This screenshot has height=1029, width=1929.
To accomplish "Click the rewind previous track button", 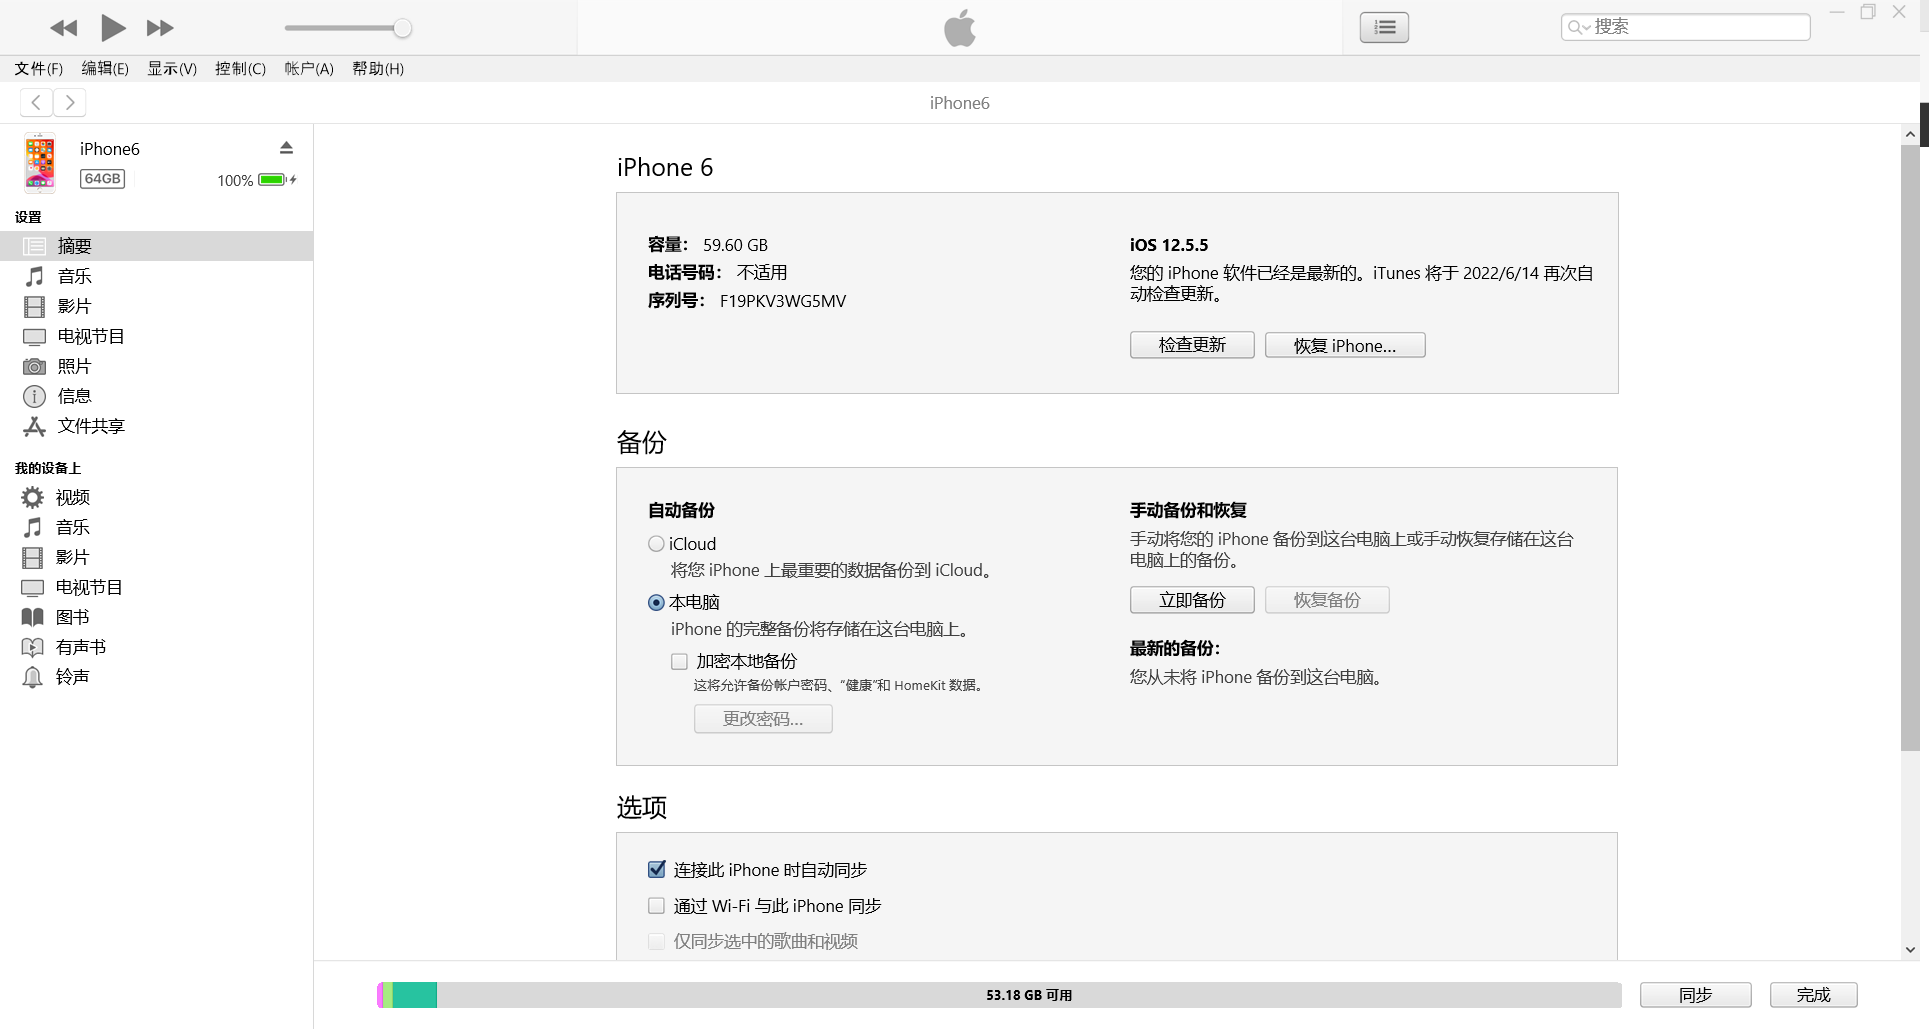I will (64, 28).
